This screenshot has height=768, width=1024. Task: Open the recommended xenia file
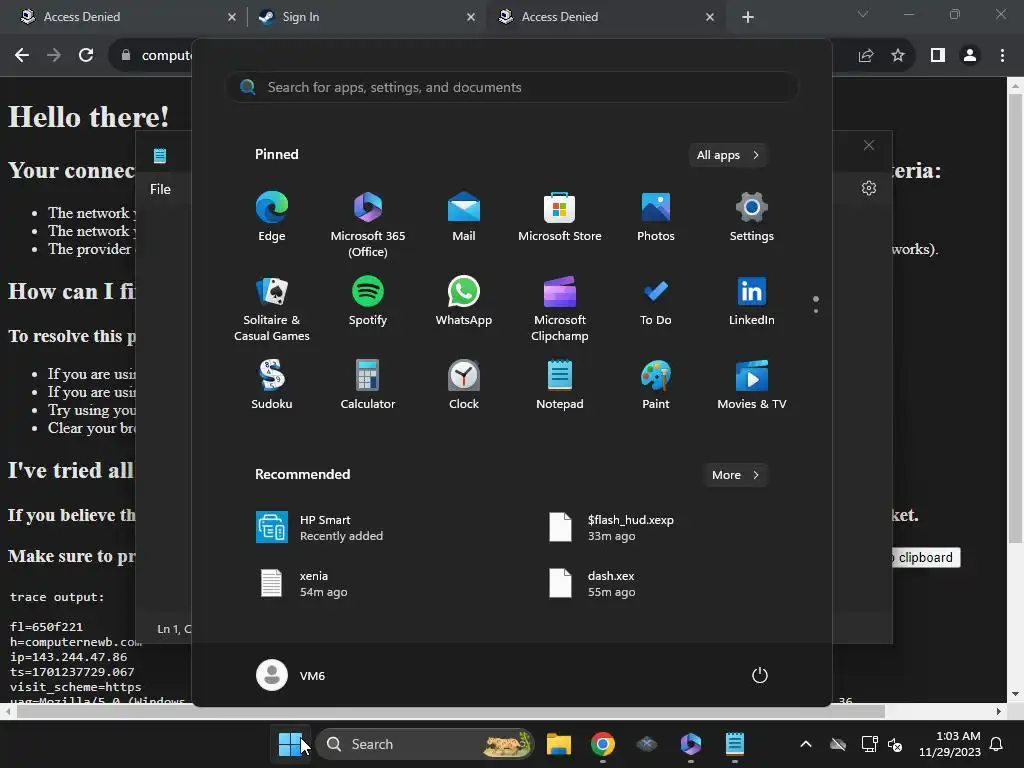point(305,584)
